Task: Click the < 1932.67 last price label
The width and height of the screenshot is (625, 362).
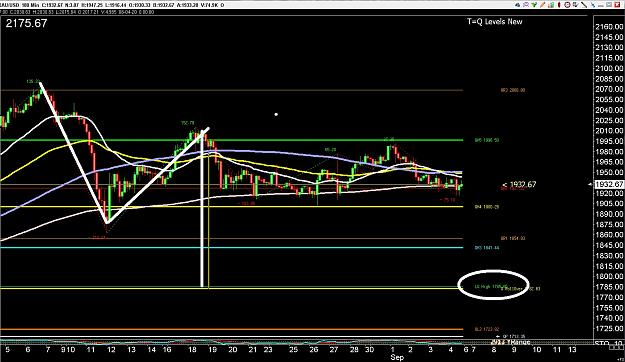Action: click(519, 184)
